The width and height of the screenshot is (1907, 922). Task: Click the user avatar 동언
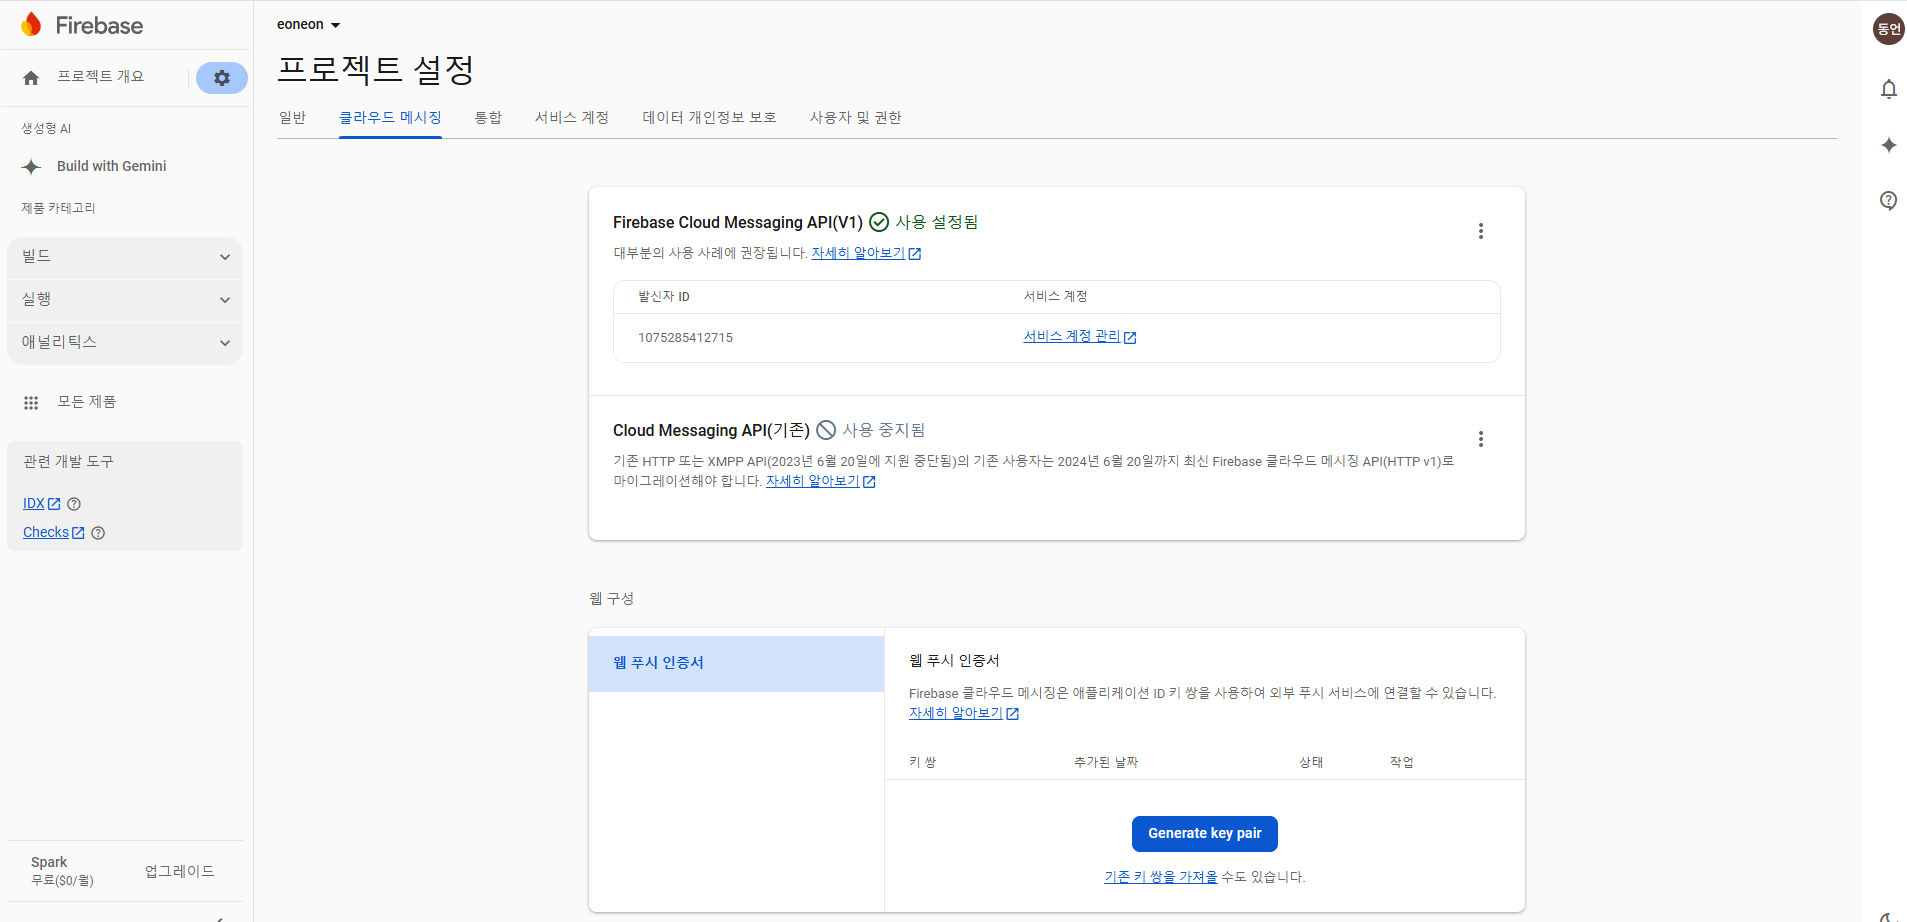[1888, 29]
